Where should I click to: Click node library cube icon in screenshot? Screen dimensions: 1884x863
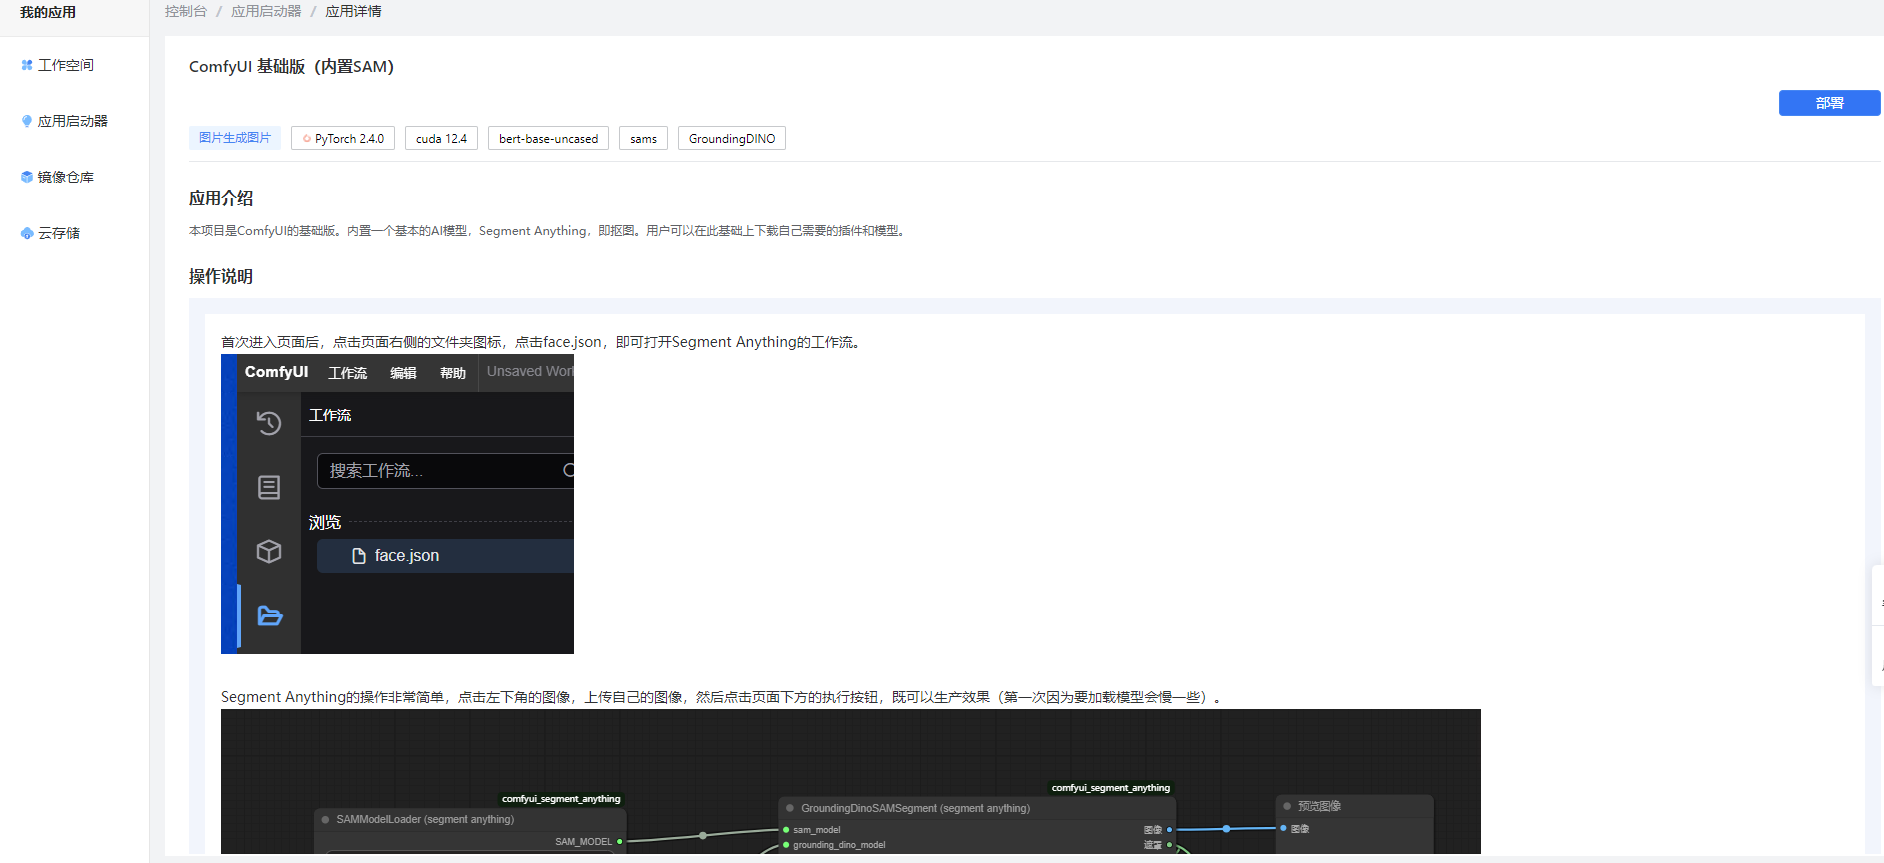tap(269, 551)
